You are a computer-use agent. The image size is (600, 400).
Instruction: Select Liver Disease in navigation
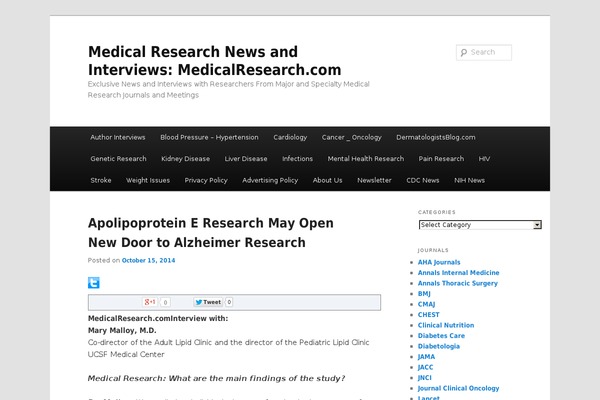[246, 159]
